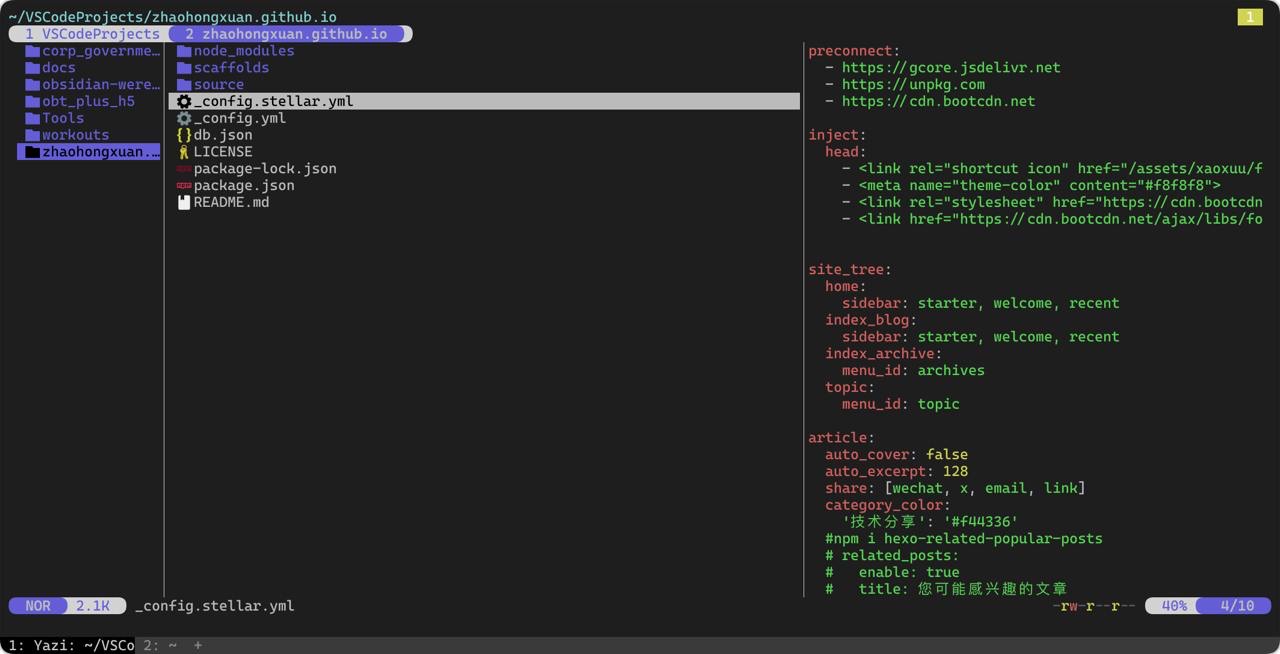Select the obt_plus_h5 directory name
The height and width of the screenshot is (654, 1280).
[88, 101]
